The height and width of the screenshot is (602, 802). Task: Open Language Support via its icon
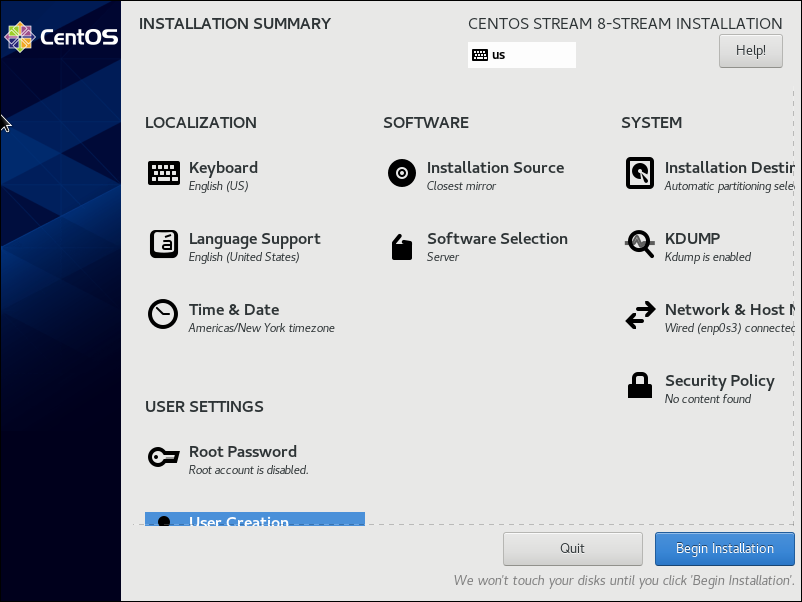[x=163, y=245]
